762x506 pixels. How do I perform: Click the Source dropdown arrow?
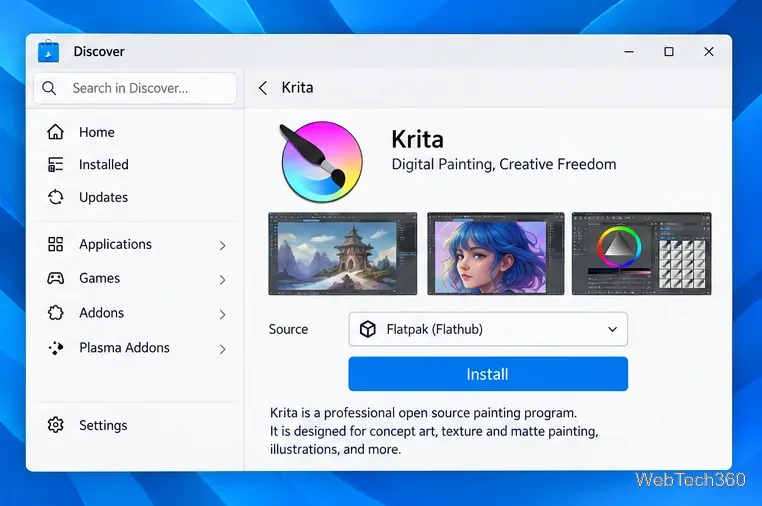(x=612, y=330)
